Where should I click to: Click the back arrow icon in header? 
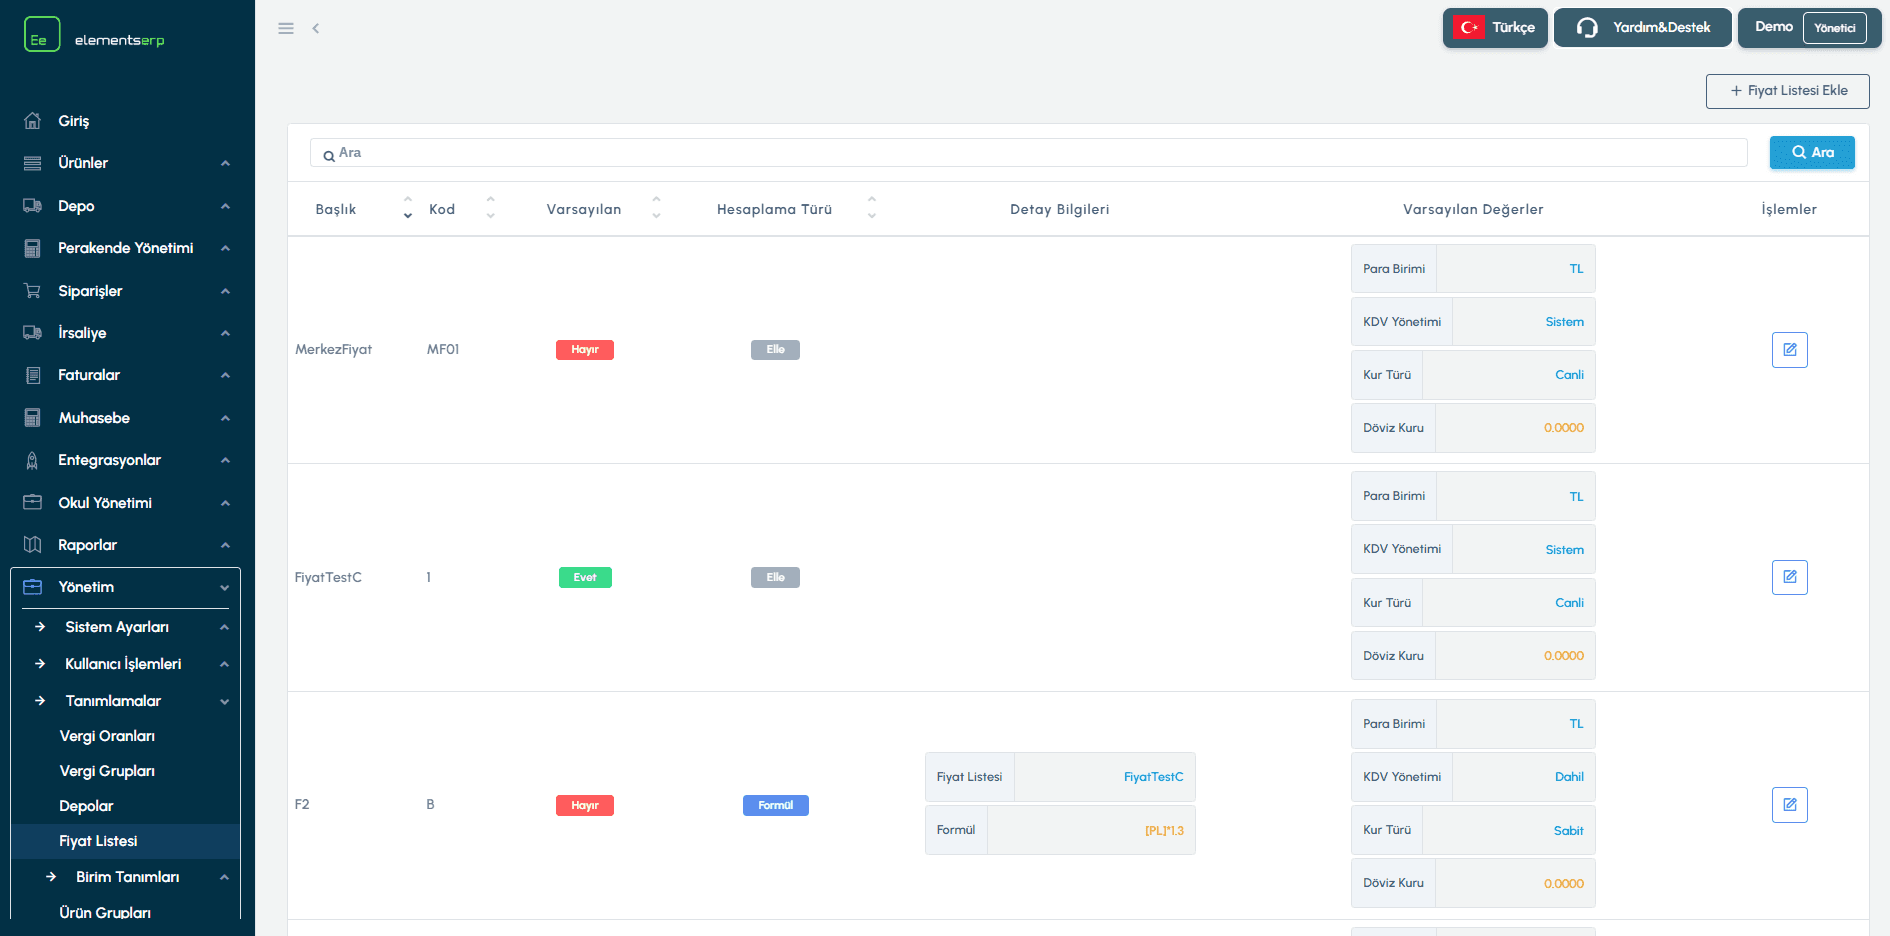pos(316,28)
